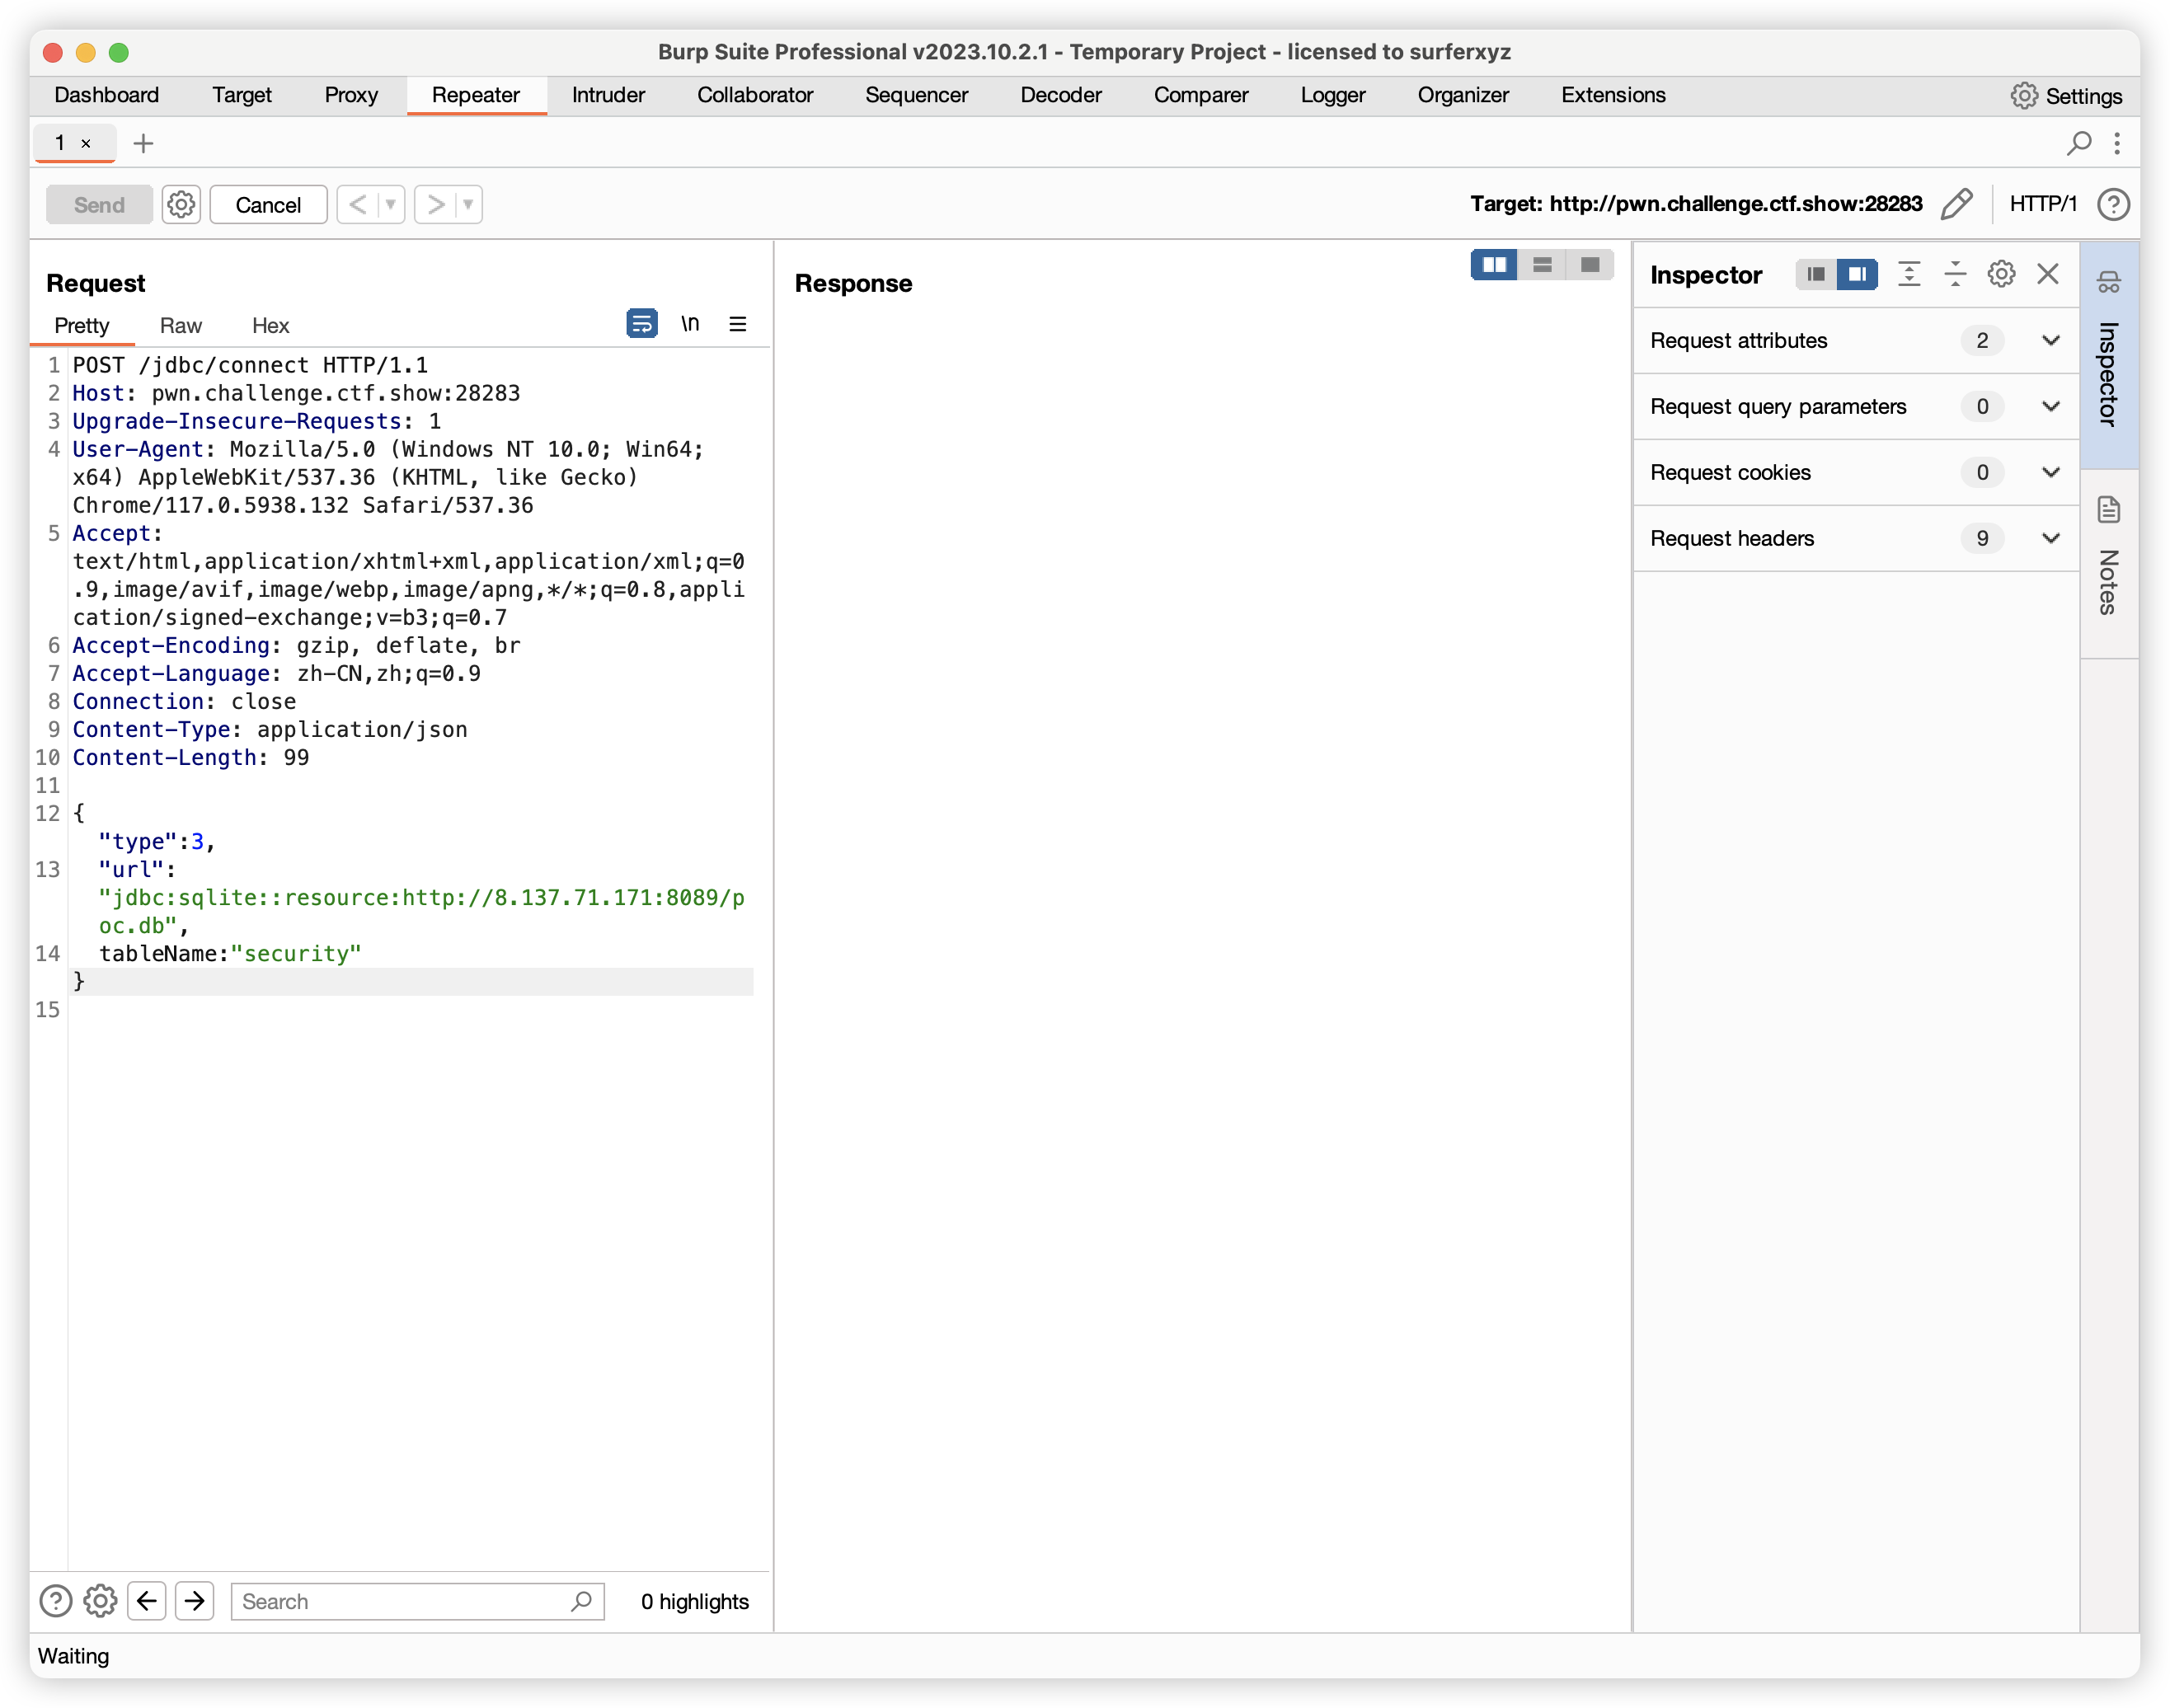This screenshot has width=2170, height=1708.
Task: Go back to the previous request in history
Action: coord(357,204)
